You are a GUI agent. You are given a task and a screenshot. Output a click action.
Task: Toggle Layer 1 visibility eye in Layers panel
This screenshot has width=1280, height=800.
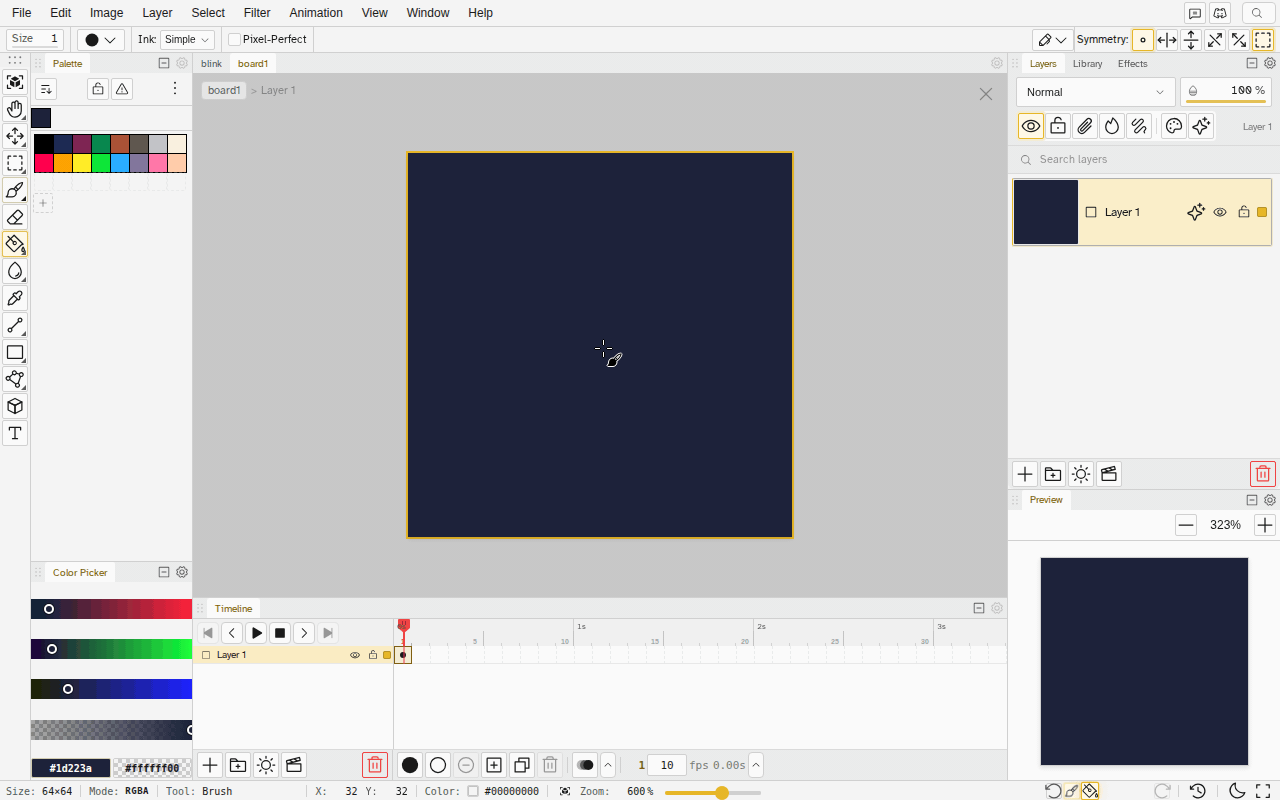pyautogui.click(x=1220, y=212)
